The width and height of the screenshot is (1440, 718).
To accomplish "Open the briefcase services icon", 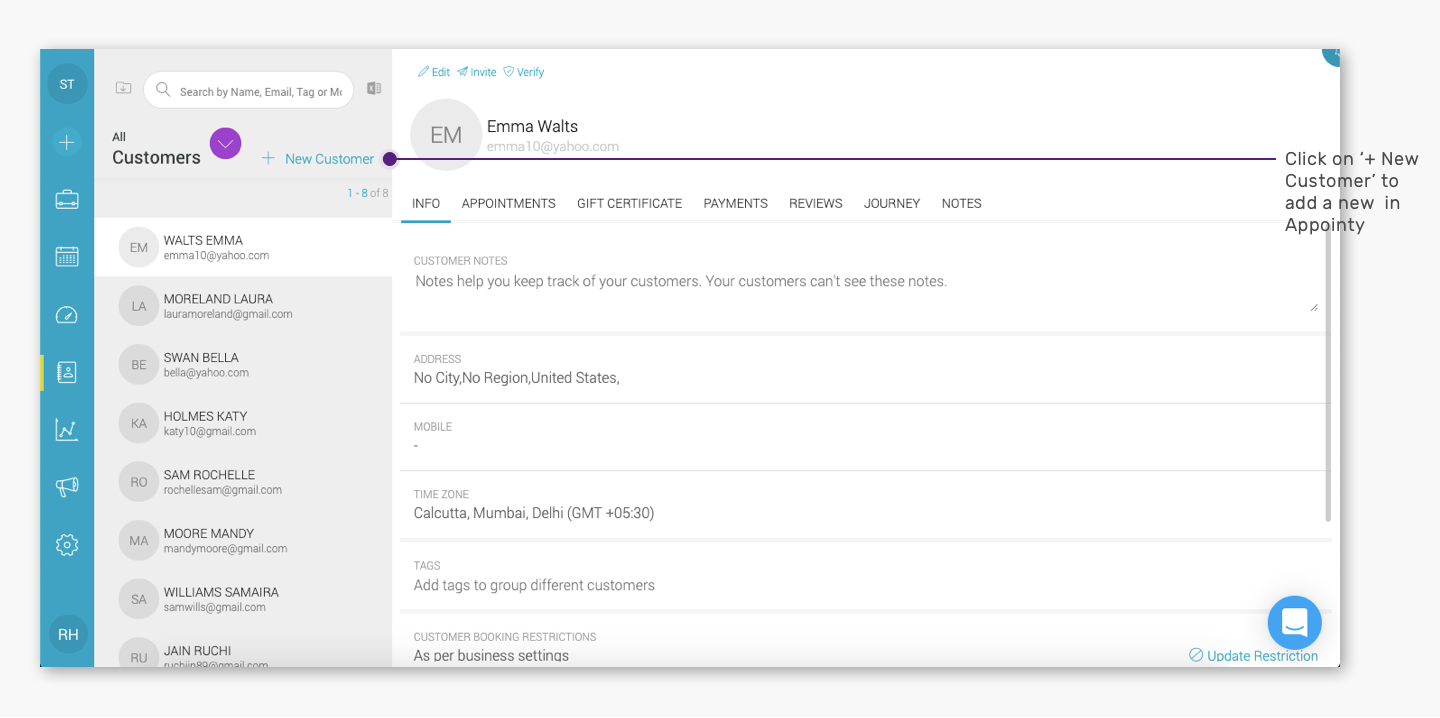I will tap(67, 199).
